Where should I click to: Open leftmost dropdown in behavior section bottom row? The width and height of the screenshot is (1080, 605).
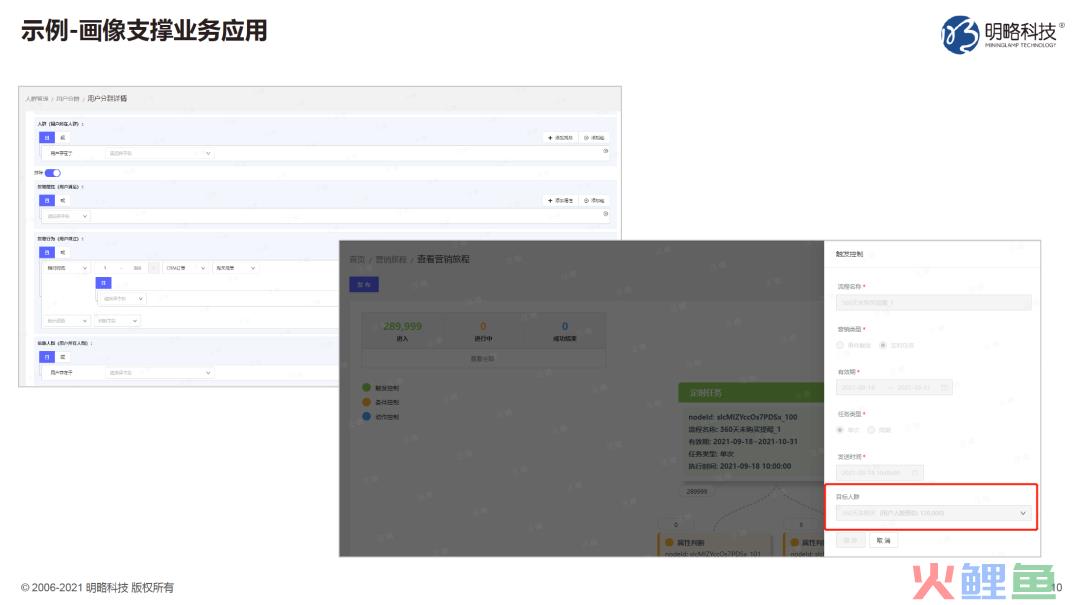point(67,320)
